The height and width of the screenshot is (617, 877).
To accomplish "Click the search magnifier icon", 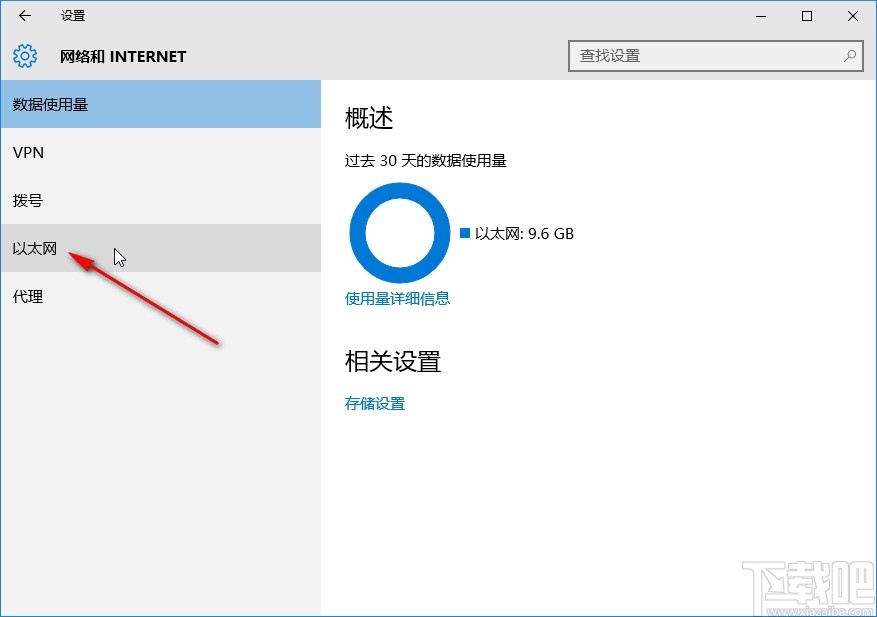I will click(849, 56).
